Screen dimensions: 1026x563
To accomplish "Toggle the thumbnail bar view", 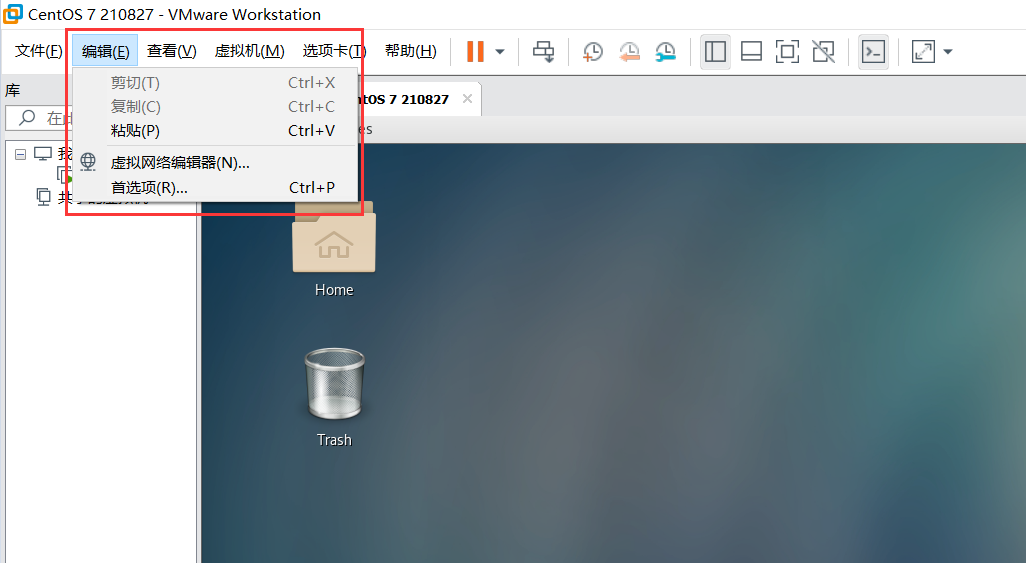I will (751, 52).
